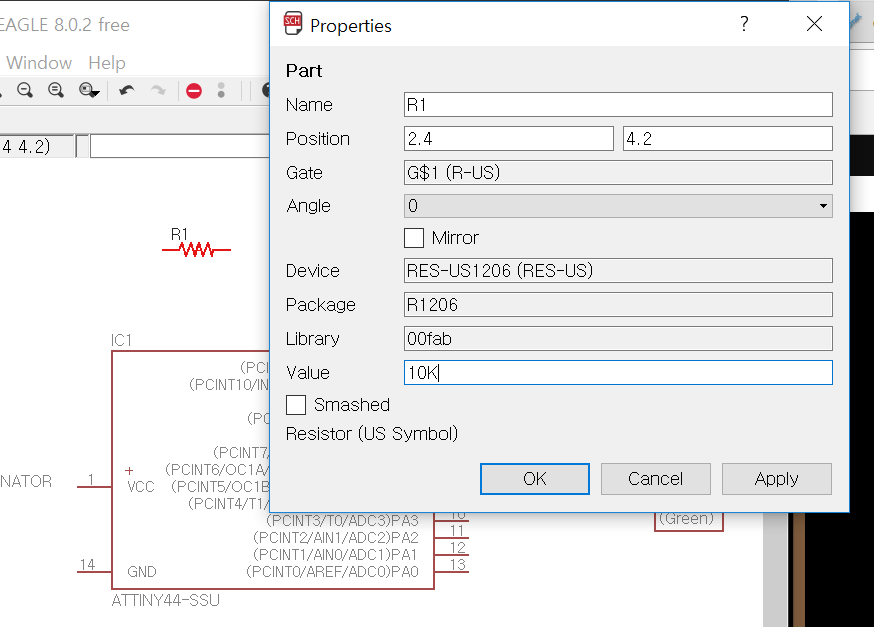Open the Angle dropdown
The image size is (874, 627).
pyautogui.click(x=618, y=206)
